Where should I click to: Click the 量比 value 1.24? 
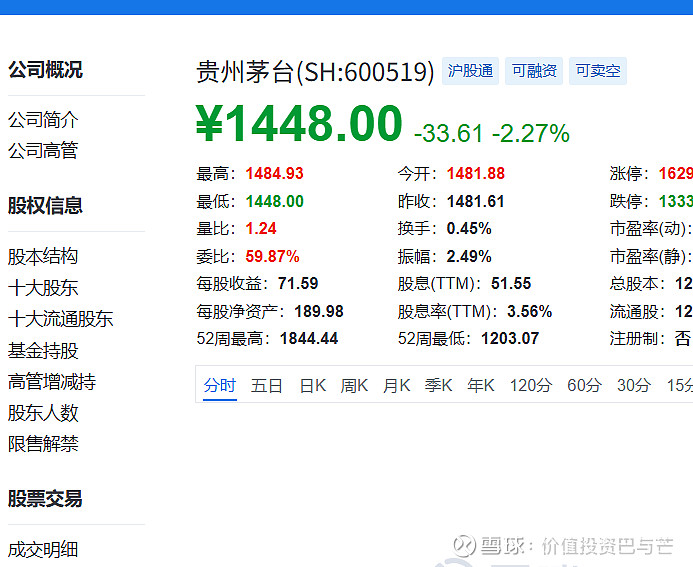pyautogui.click(x=261, y=229)
